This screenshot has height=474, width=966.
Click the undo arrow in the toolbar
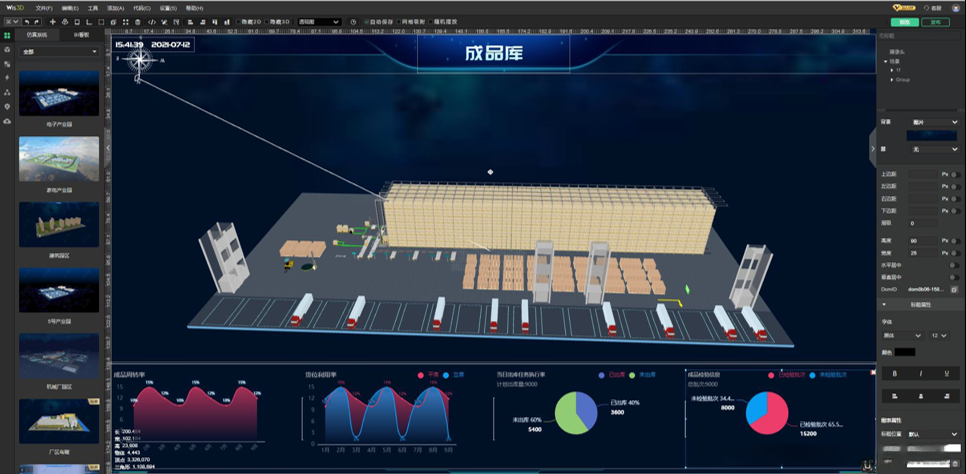[26, 22]
